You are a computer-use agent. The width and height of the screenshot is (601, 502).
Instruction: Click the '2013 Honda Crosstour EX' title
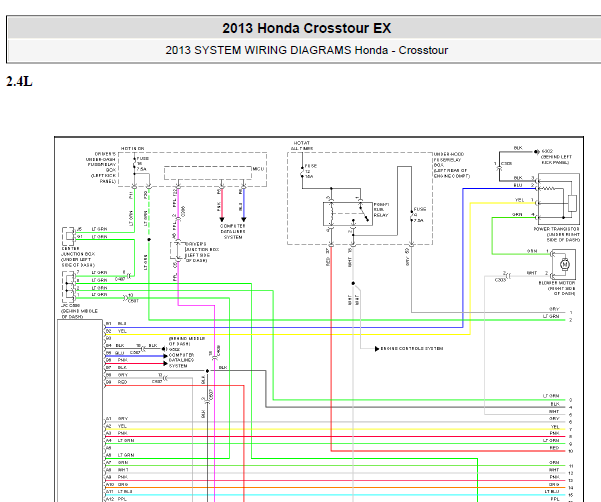coord(307,28)
